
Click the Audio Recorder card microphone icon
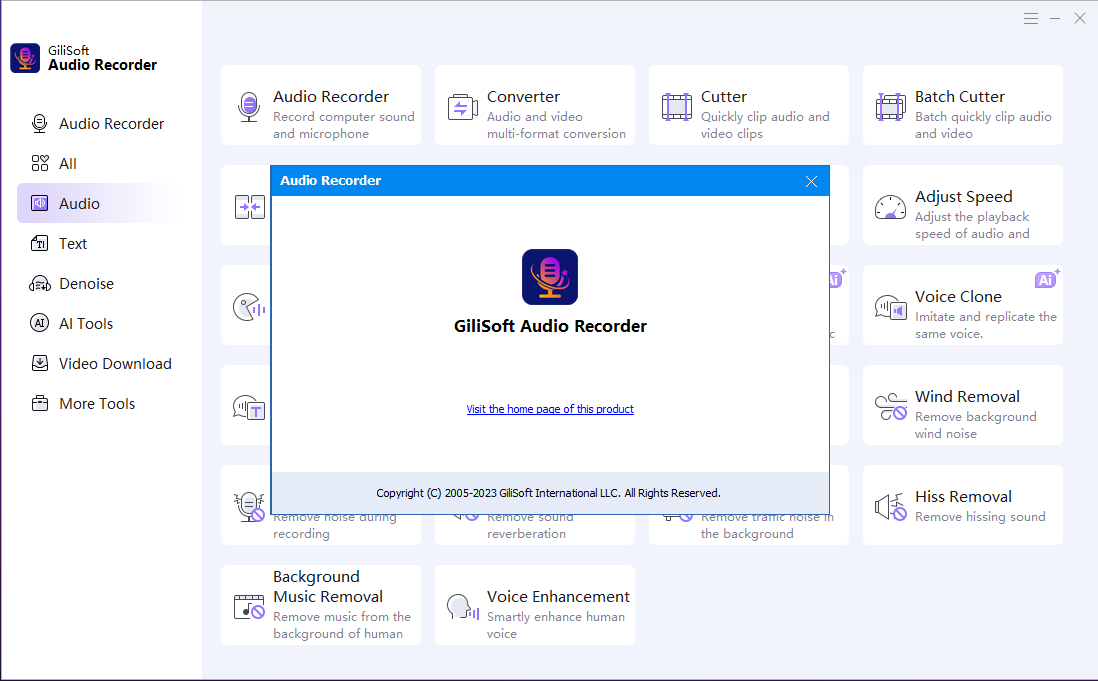tap(249, 107)
